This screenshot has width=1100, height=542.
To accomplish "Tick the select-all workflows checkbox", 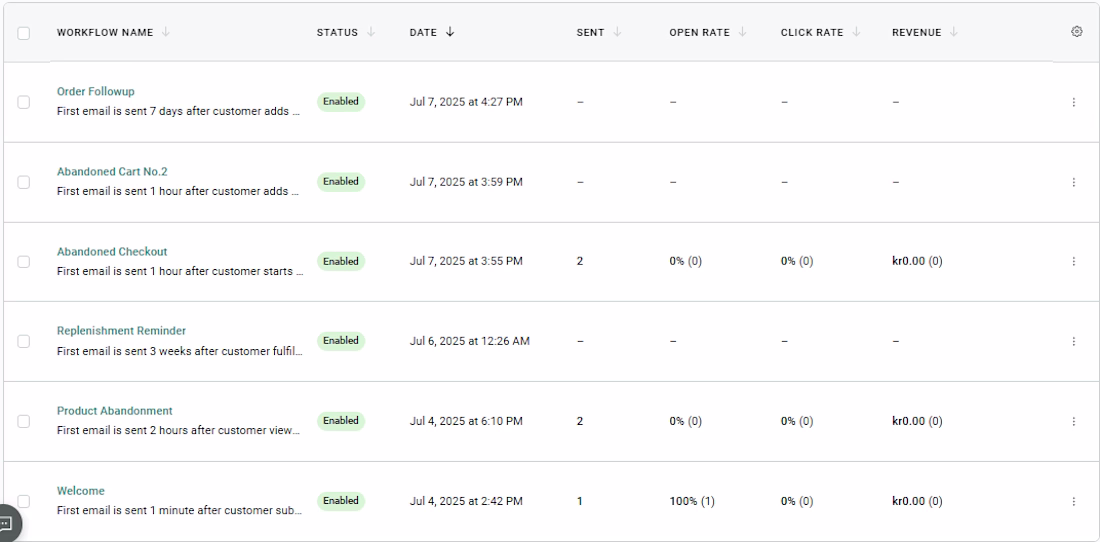I will (24, 32).
